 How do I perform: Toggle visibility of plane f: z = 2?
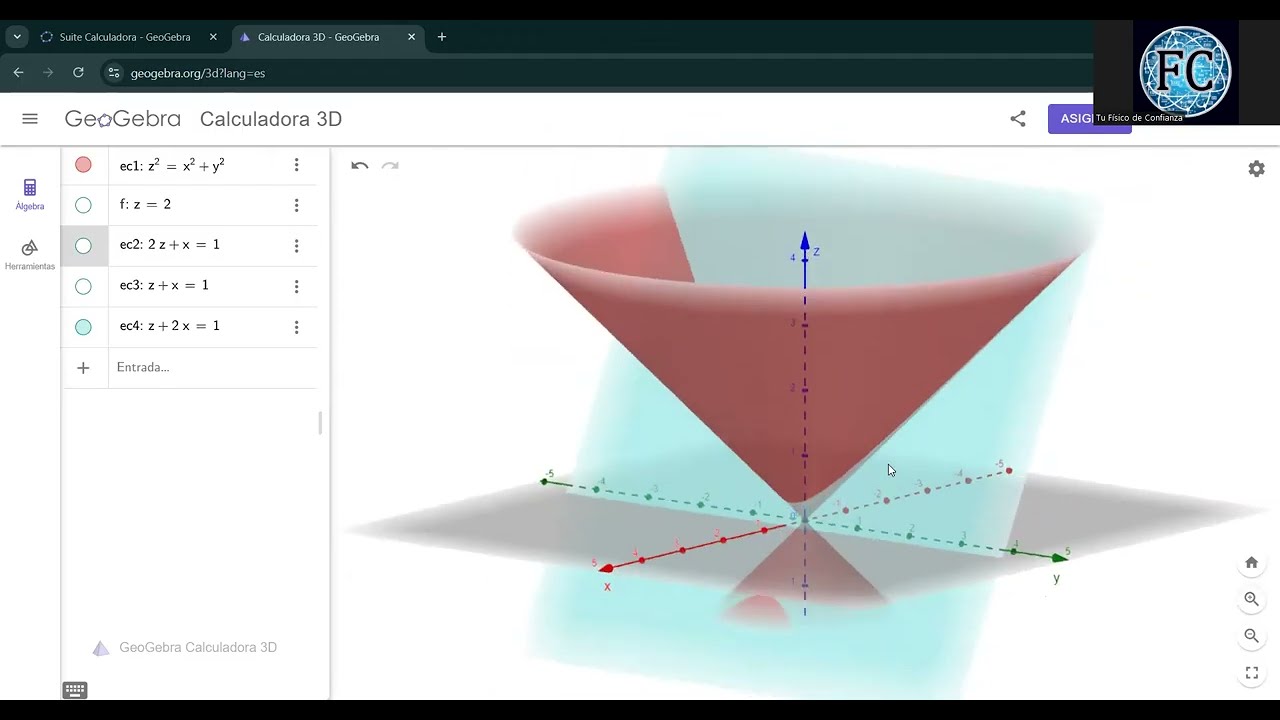[83, 205]
